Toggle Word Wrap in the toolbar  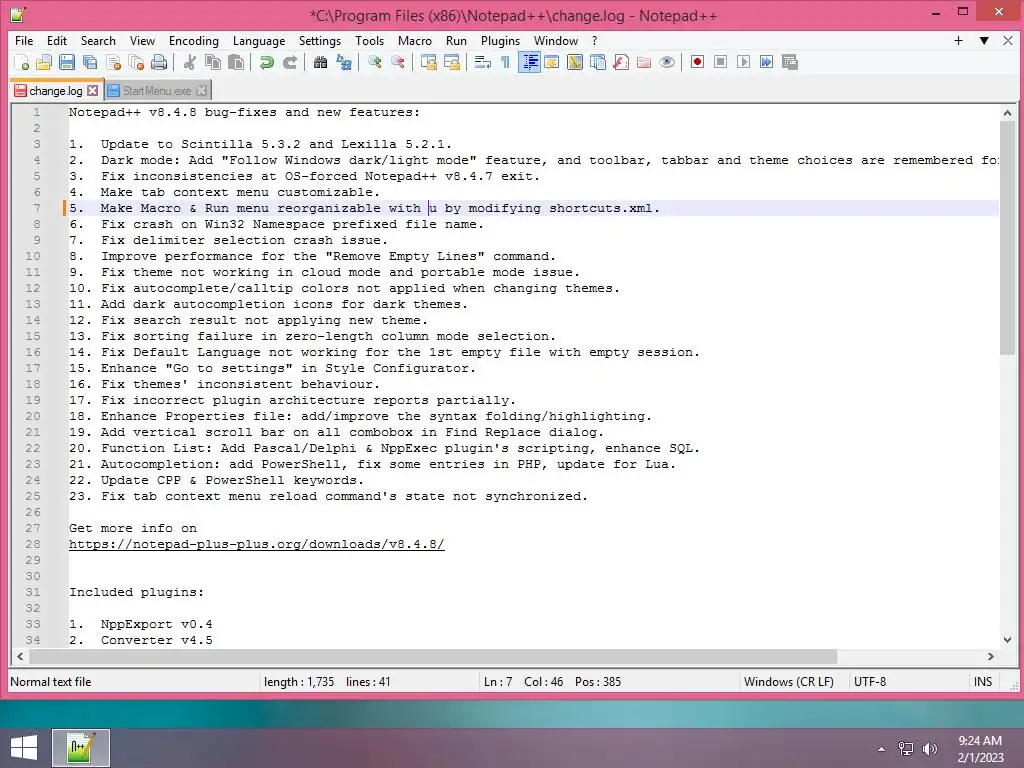pos(483,62)
